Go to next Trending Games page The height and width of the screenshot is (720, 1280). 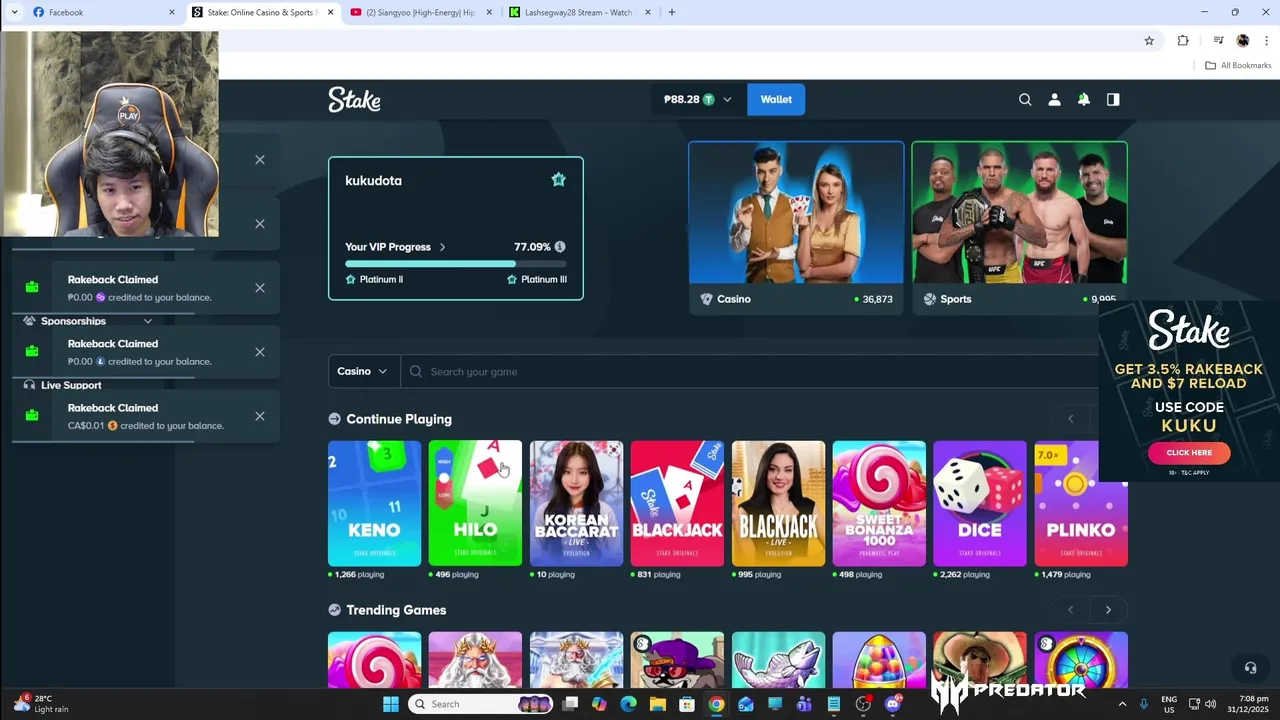click(x=1108, y=610)
